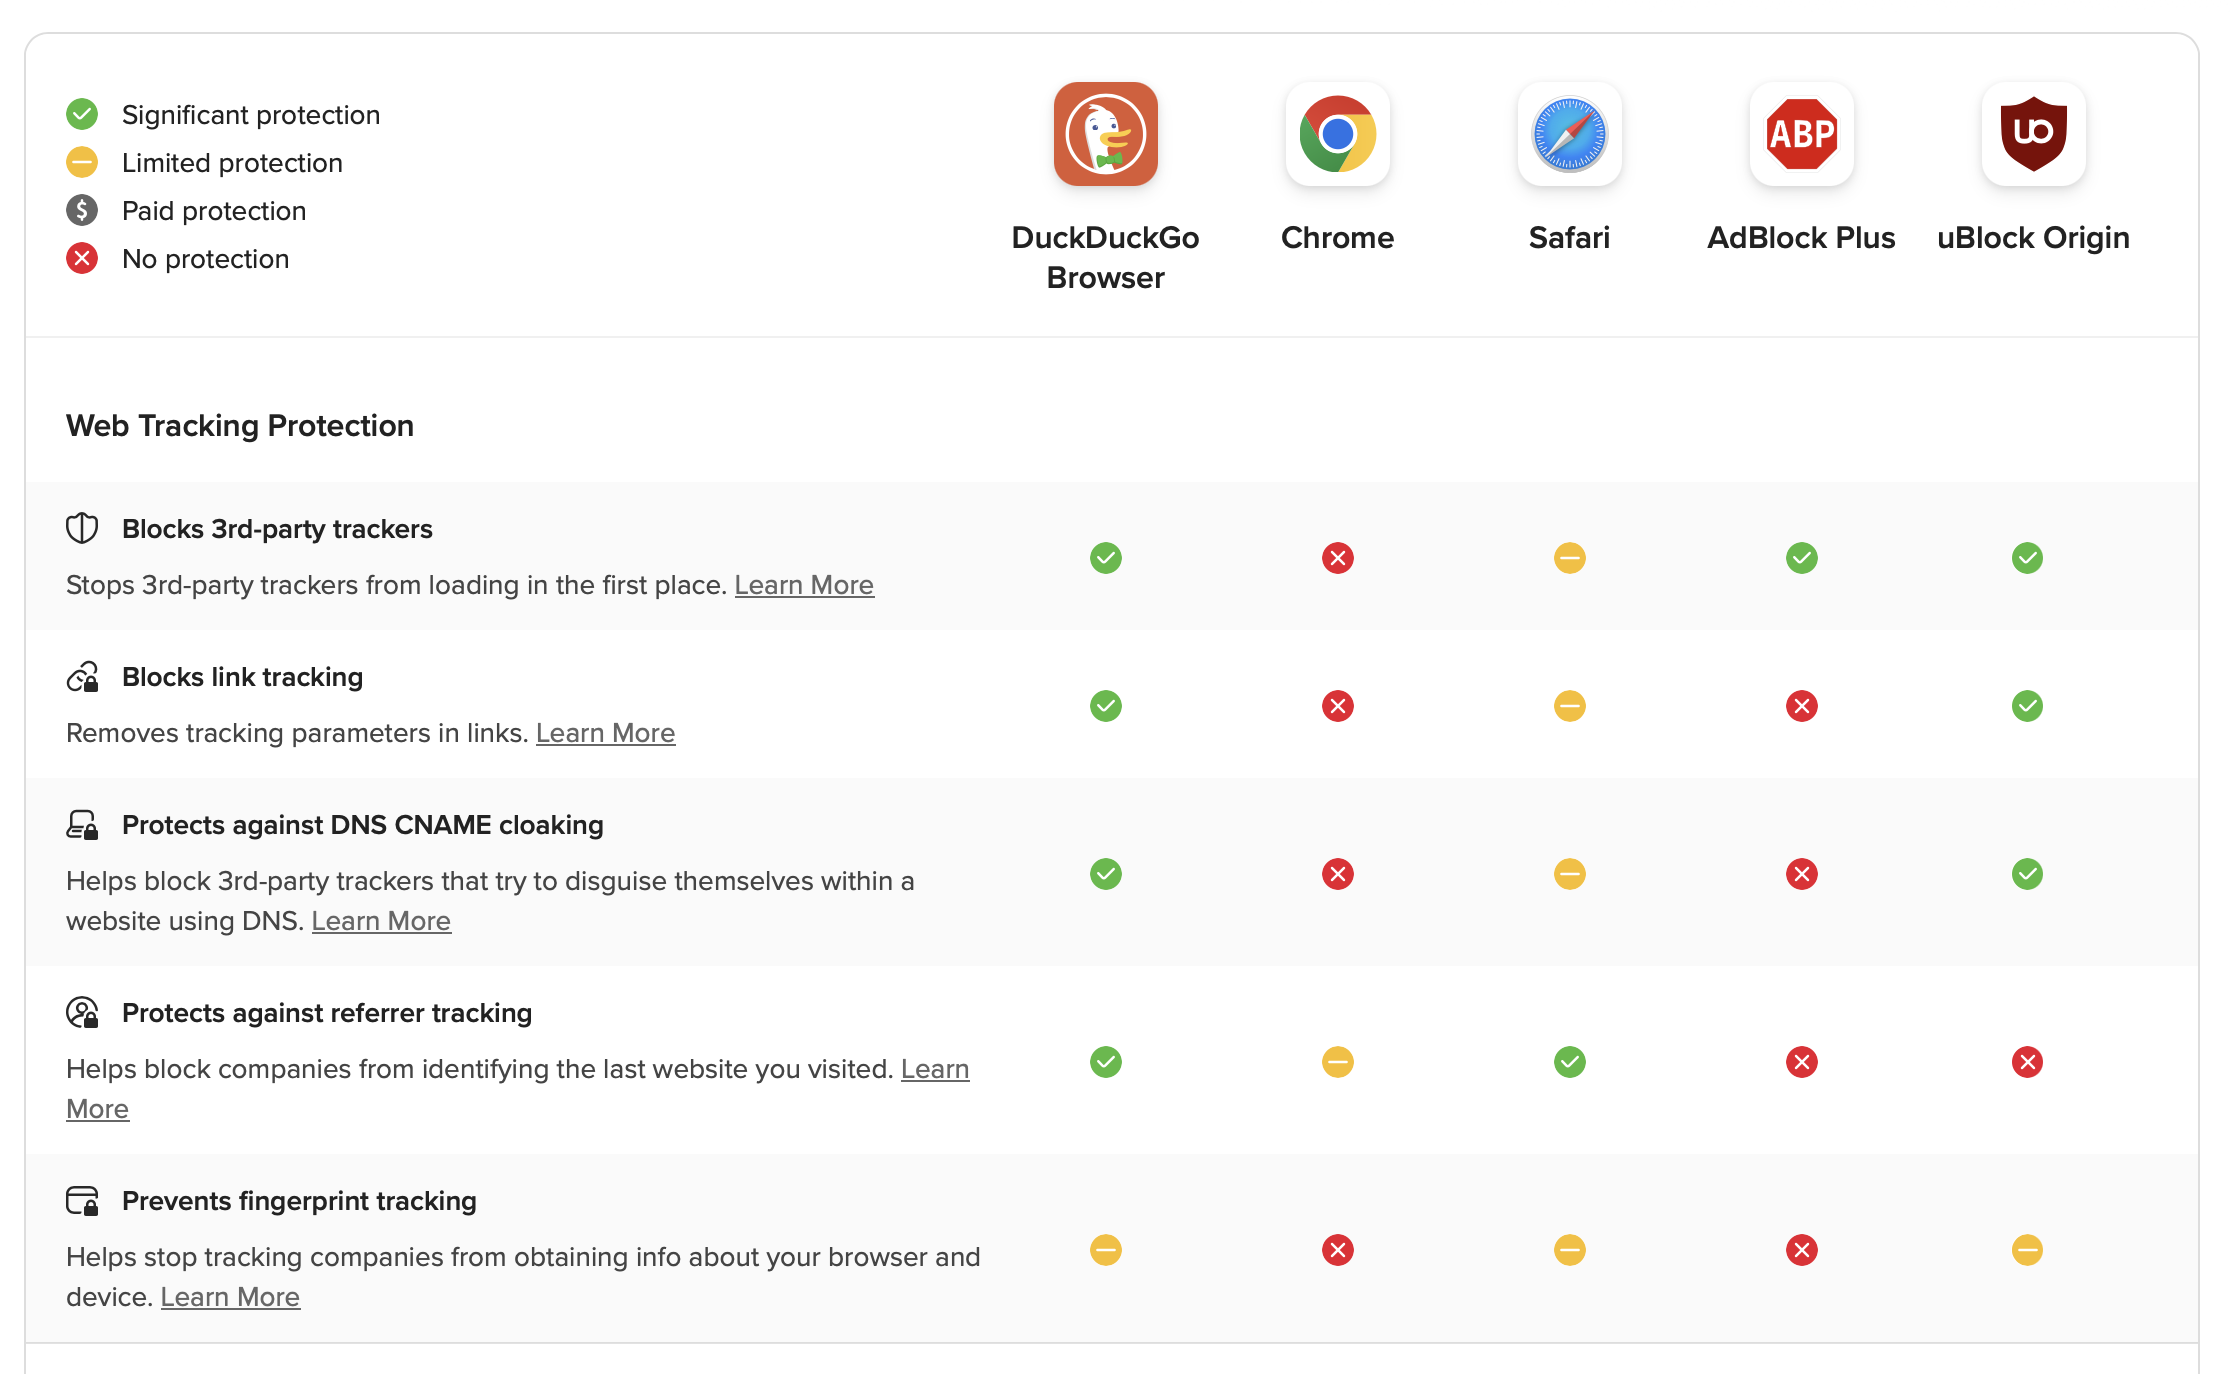
Task: Click the Chrome browser icon
Action: 1337,134
